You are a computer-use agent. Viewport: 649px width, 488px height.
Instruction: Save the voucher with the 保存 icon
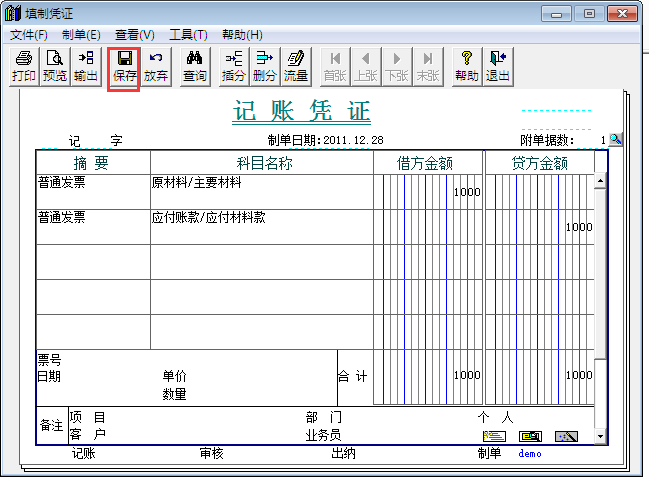click(x=124, y=66)
